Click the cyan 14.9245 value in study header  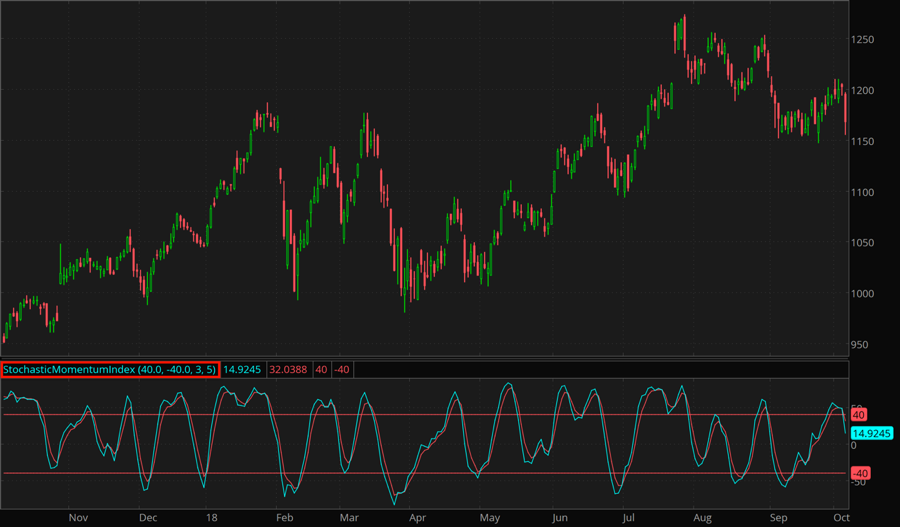click(x=242, y=370)
